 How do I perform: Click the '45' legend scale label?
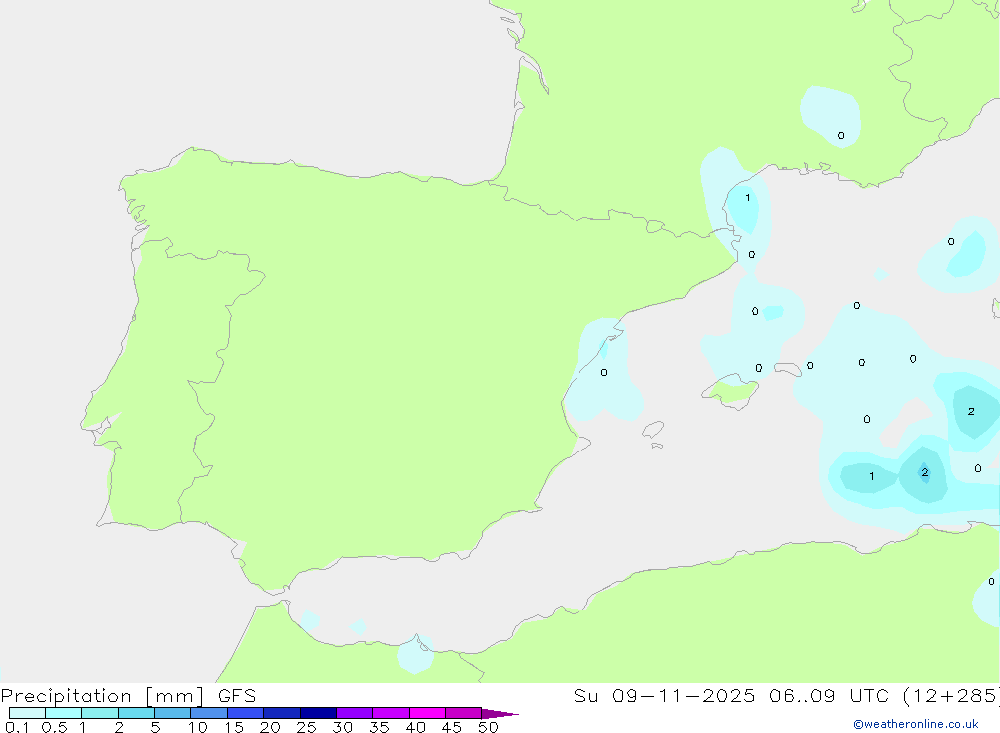click(x=452, y=727)
